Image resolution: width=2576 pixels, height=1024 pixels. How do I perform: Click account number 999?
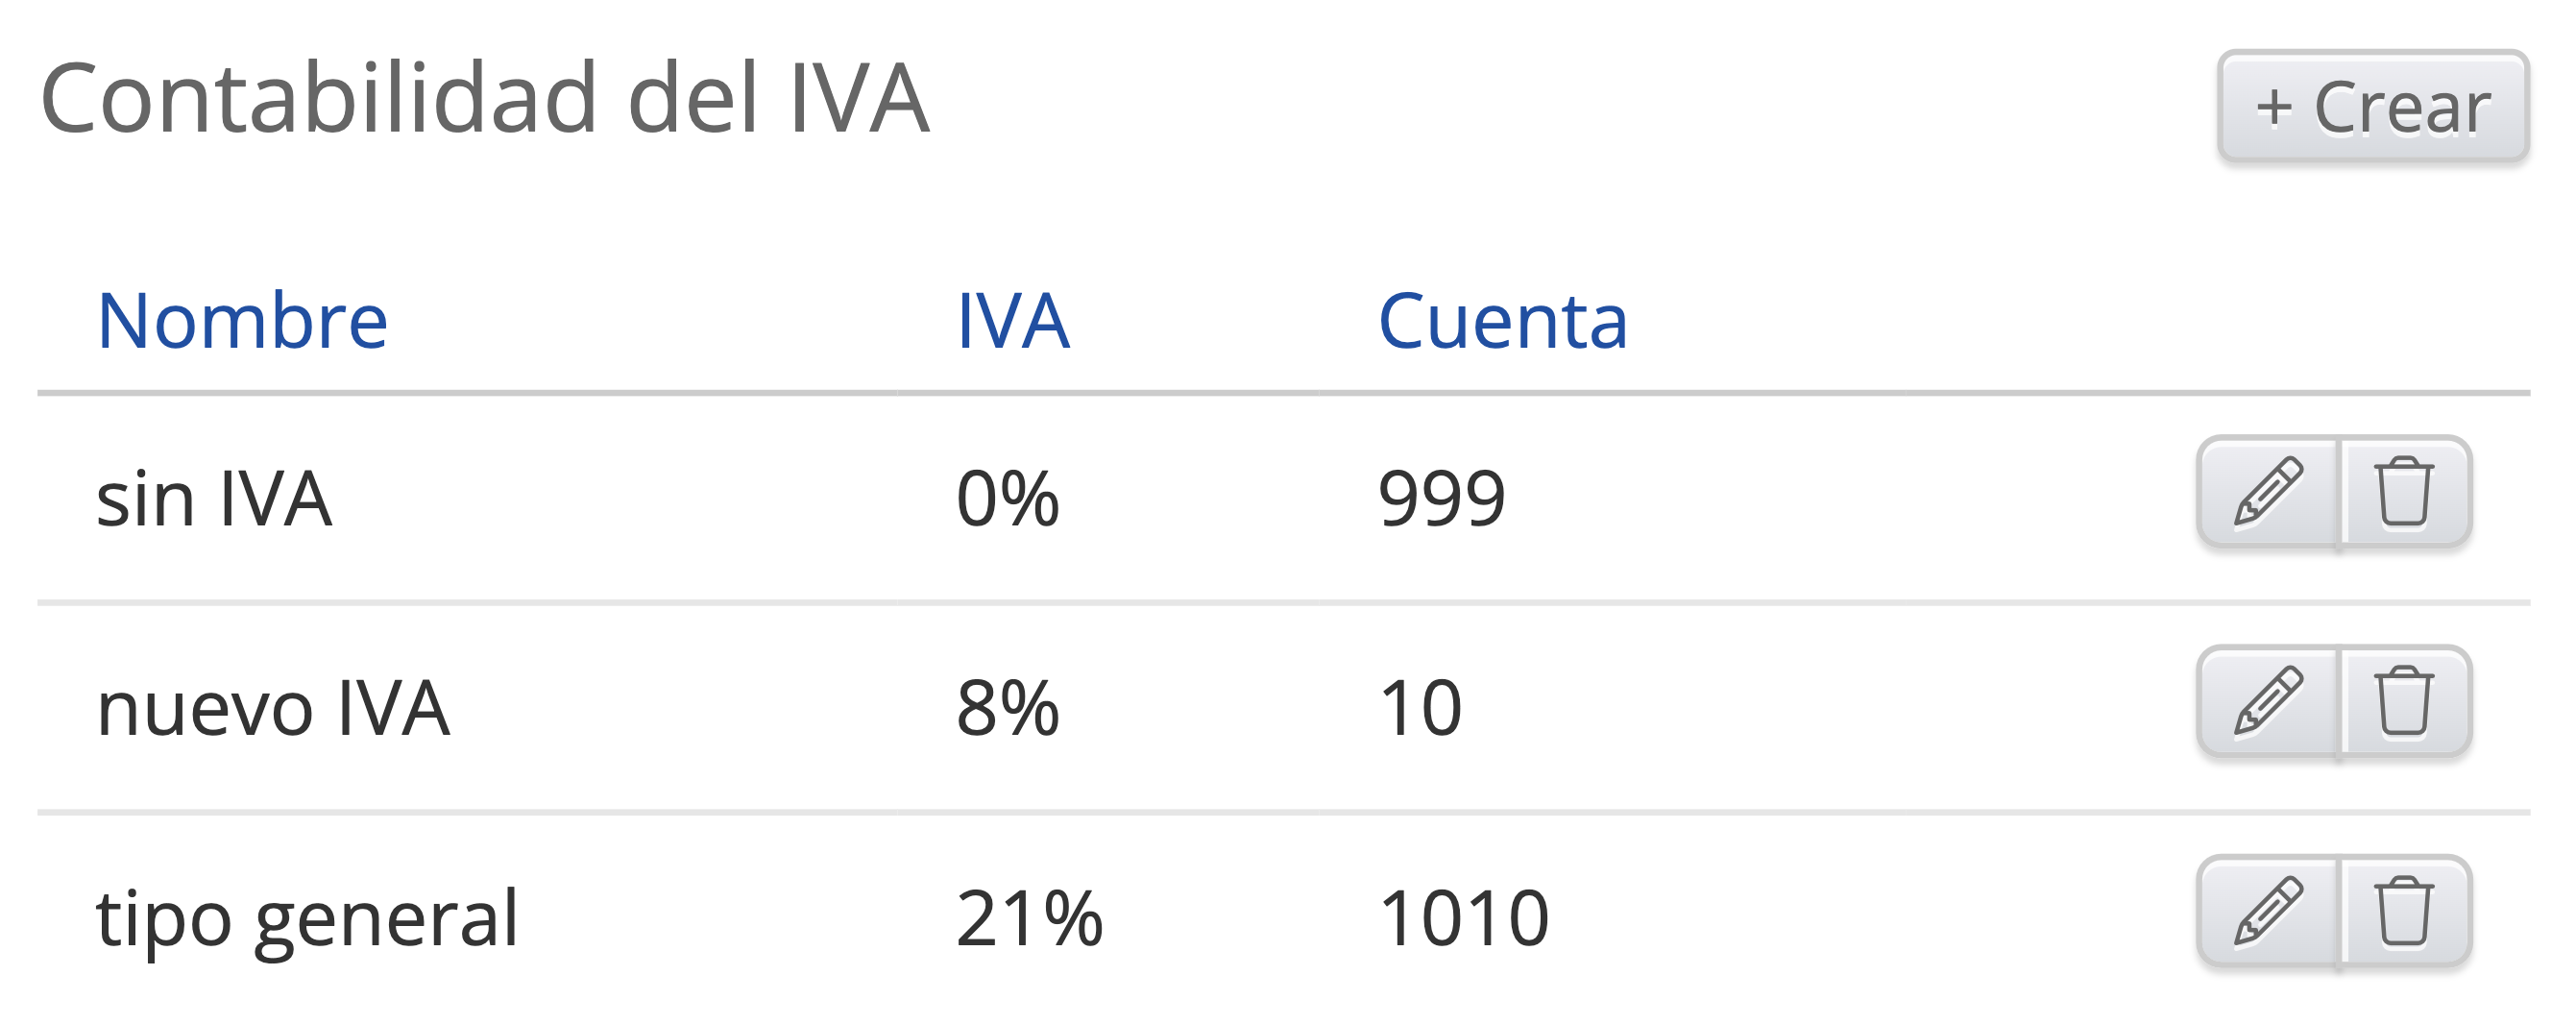click(x=1441, y=498)
